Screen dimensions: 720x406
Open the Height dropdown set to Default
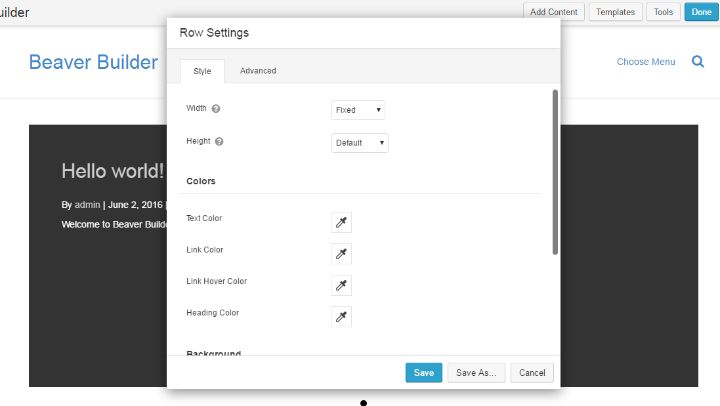coord(360,143)
